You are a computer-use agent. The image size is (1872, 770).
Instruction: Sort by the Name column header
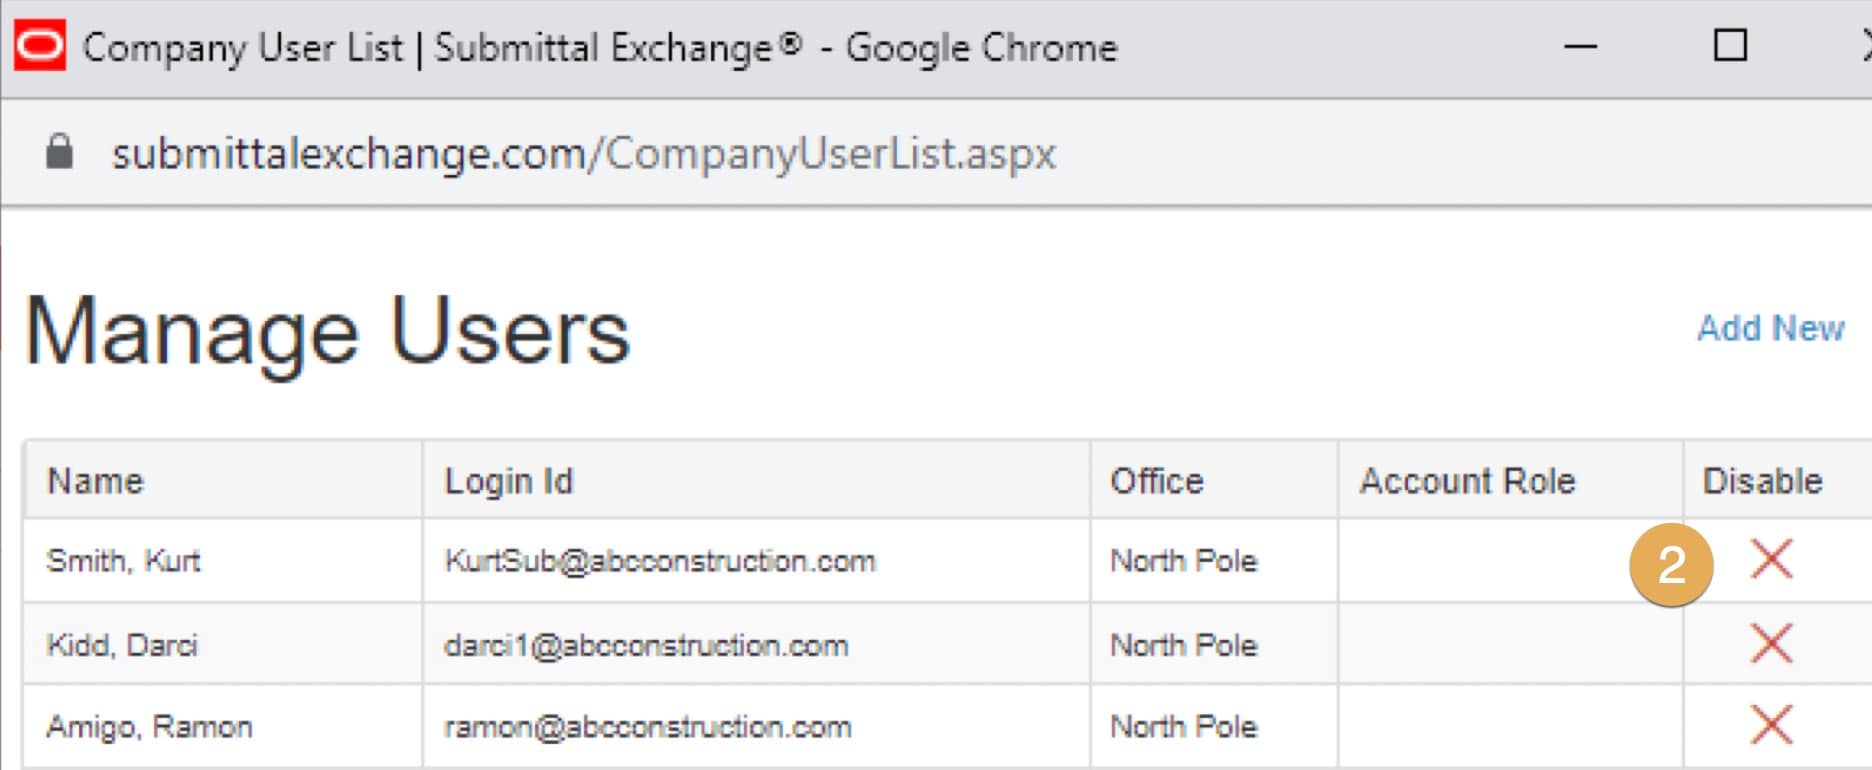point(96,481)
